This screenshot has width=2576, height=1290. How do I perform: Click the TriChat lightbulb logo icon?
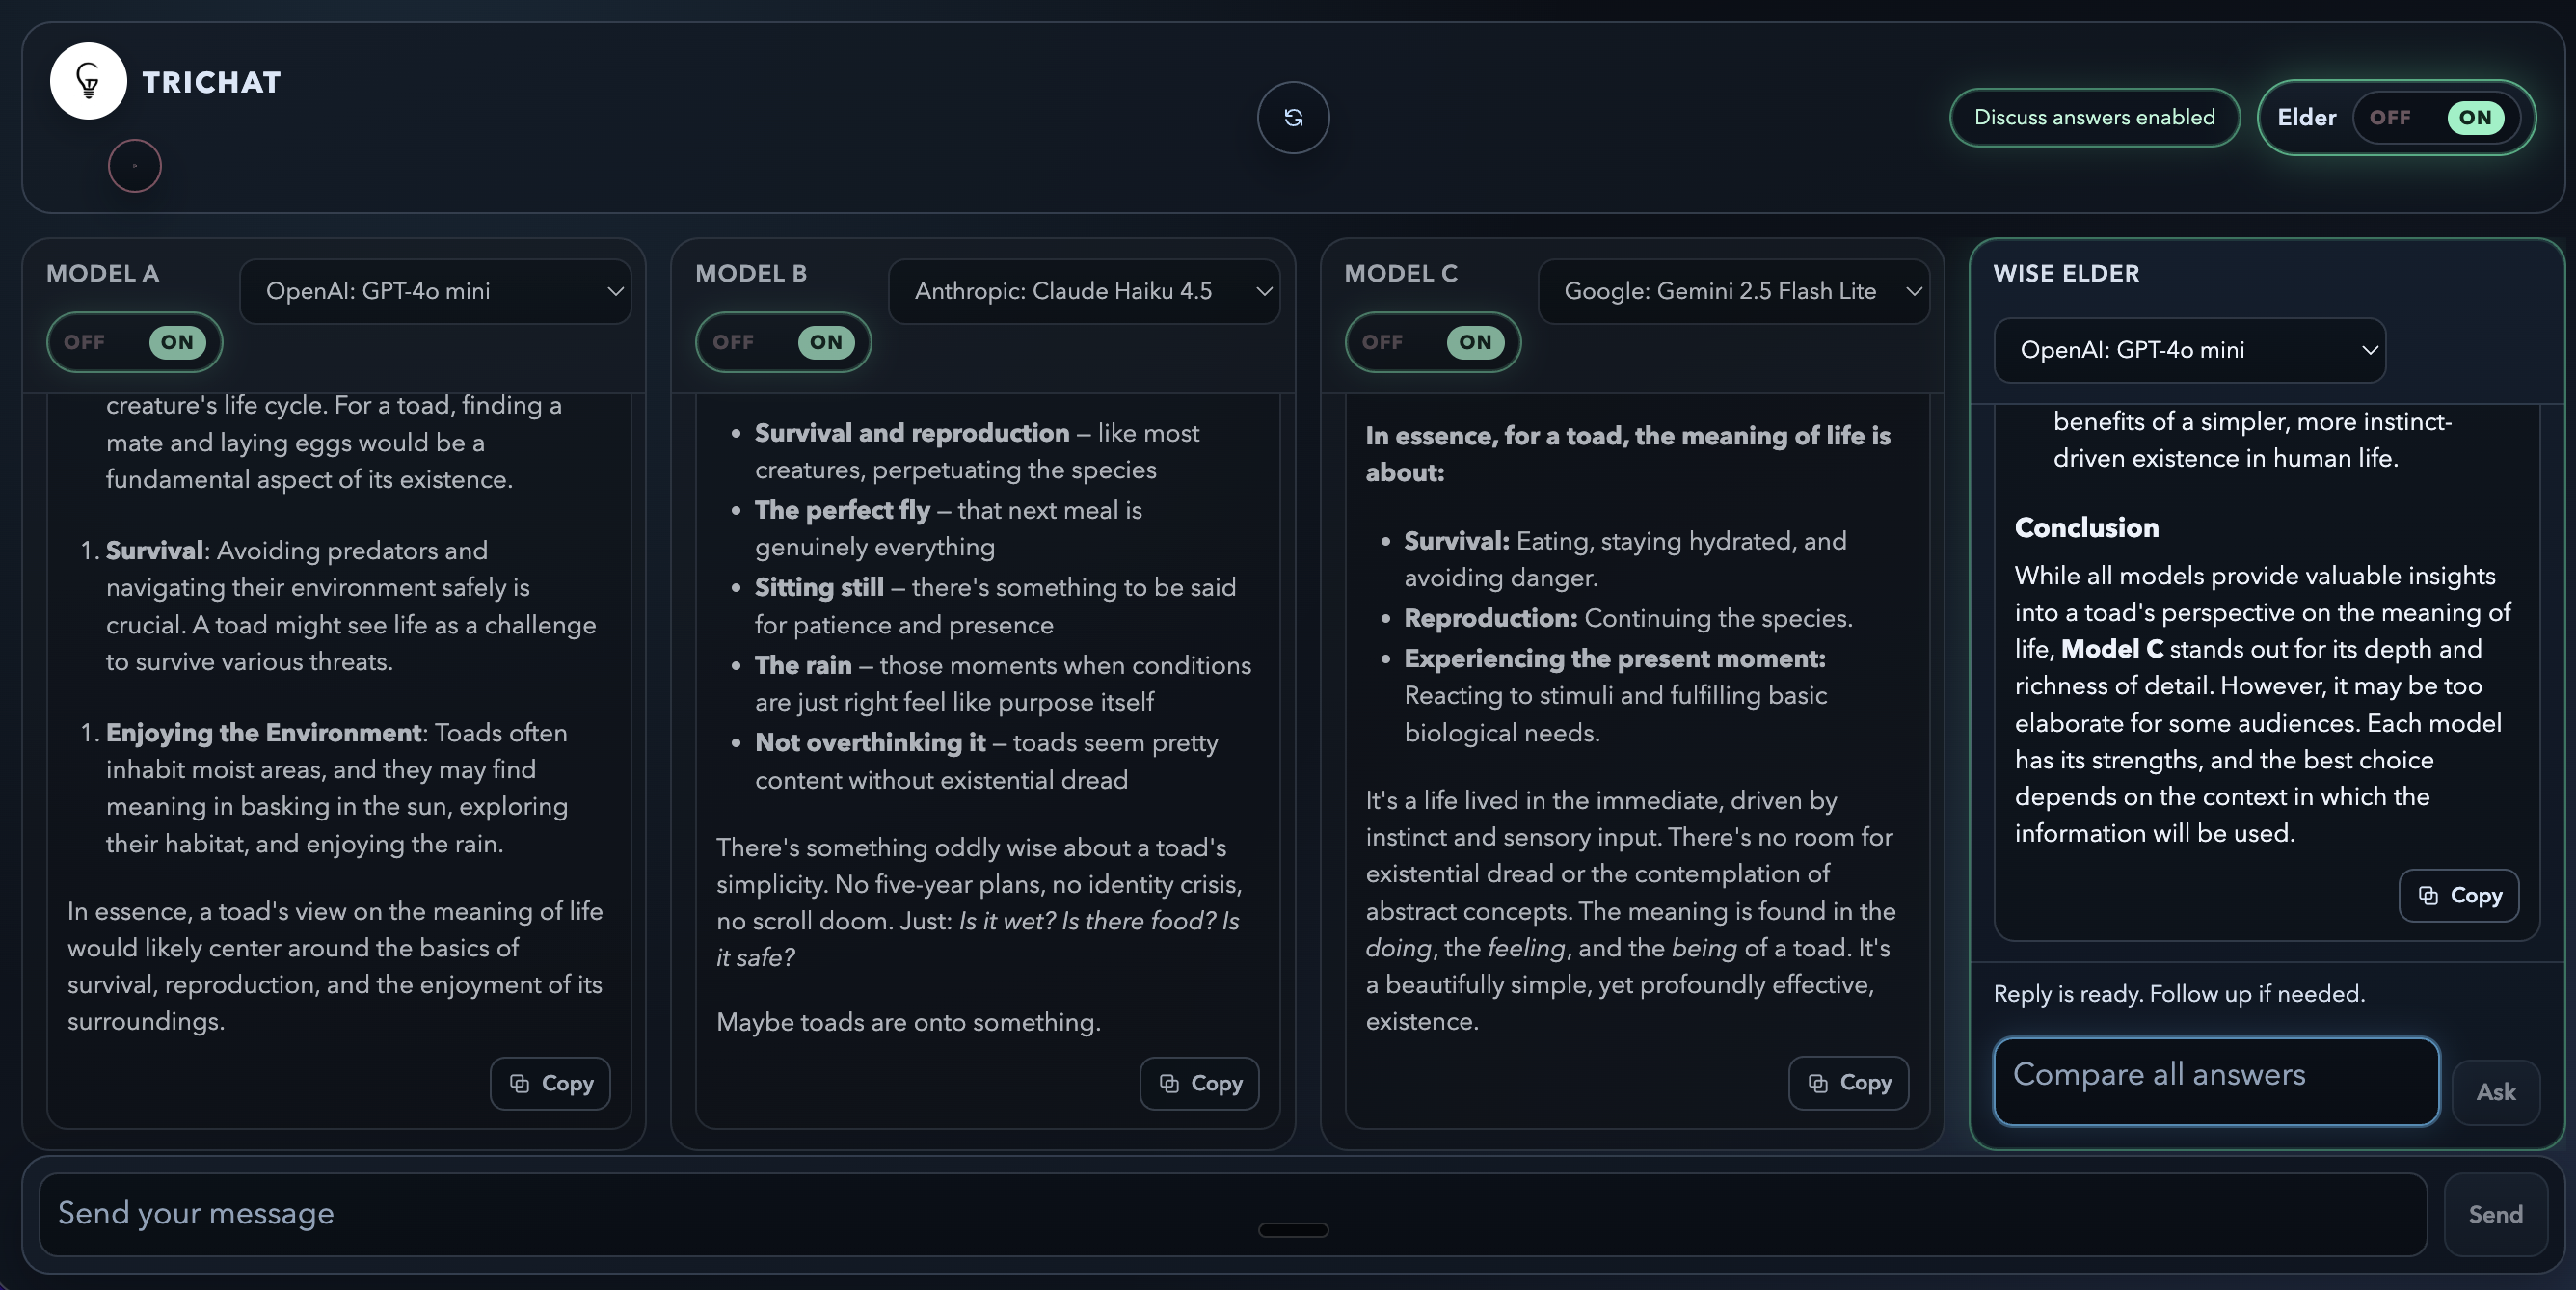point(88,81)
